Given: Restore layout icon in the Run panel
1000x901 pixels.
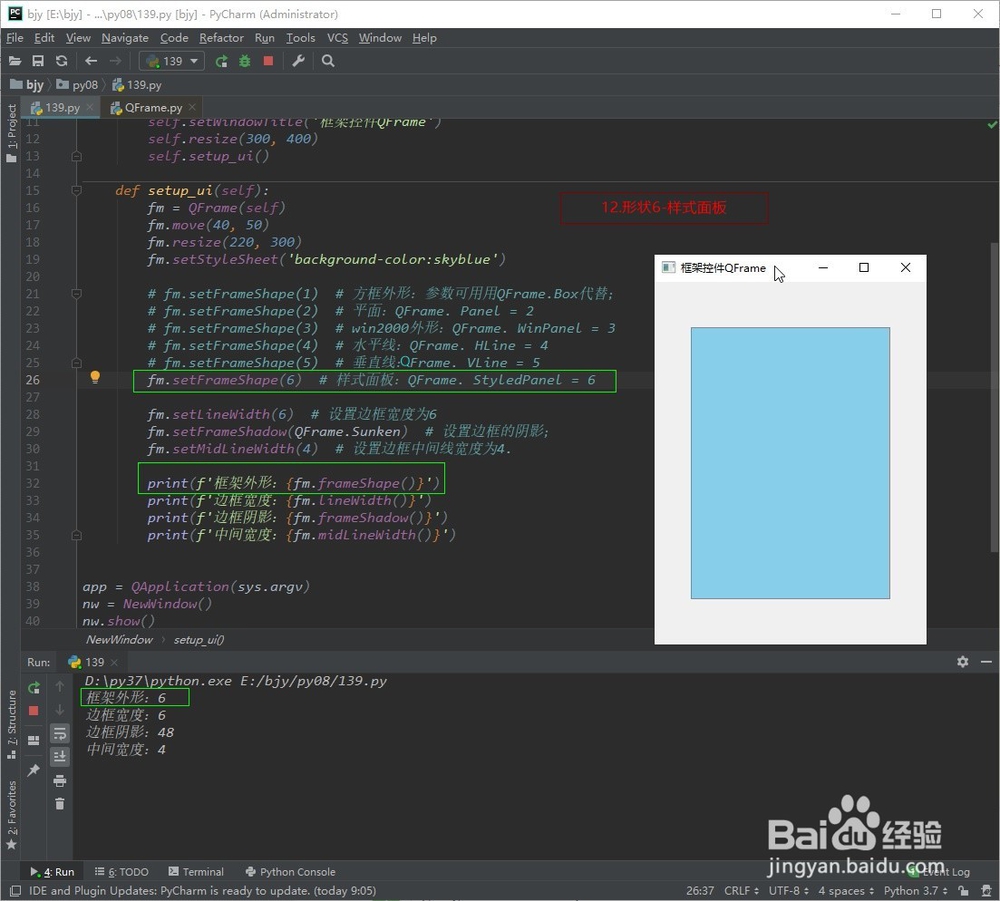Looking at the screenshot, I should [x=34, y=740].
